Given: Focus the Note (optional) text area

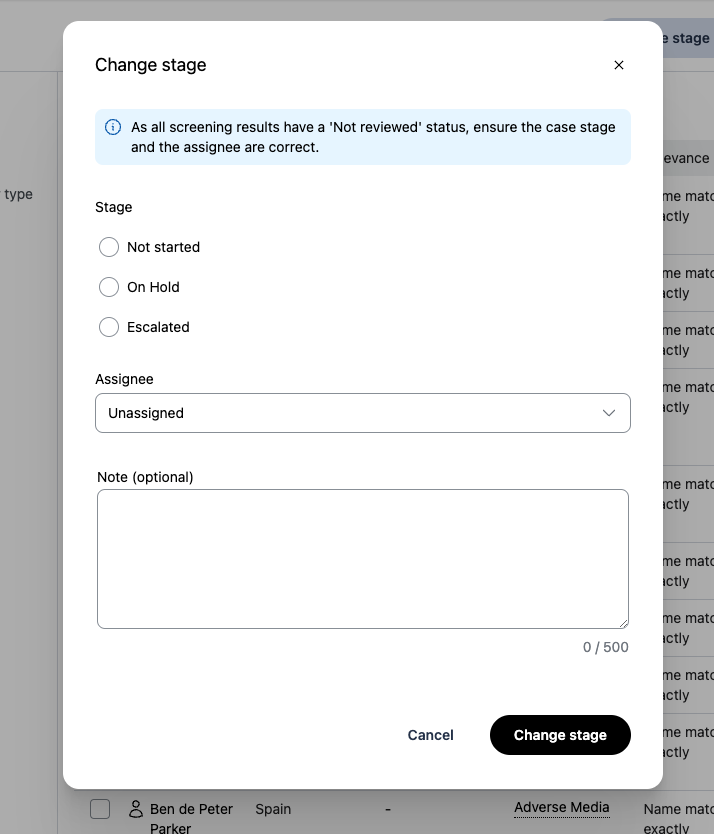Looking at the screenshot, I should click(x=362, y=558).
